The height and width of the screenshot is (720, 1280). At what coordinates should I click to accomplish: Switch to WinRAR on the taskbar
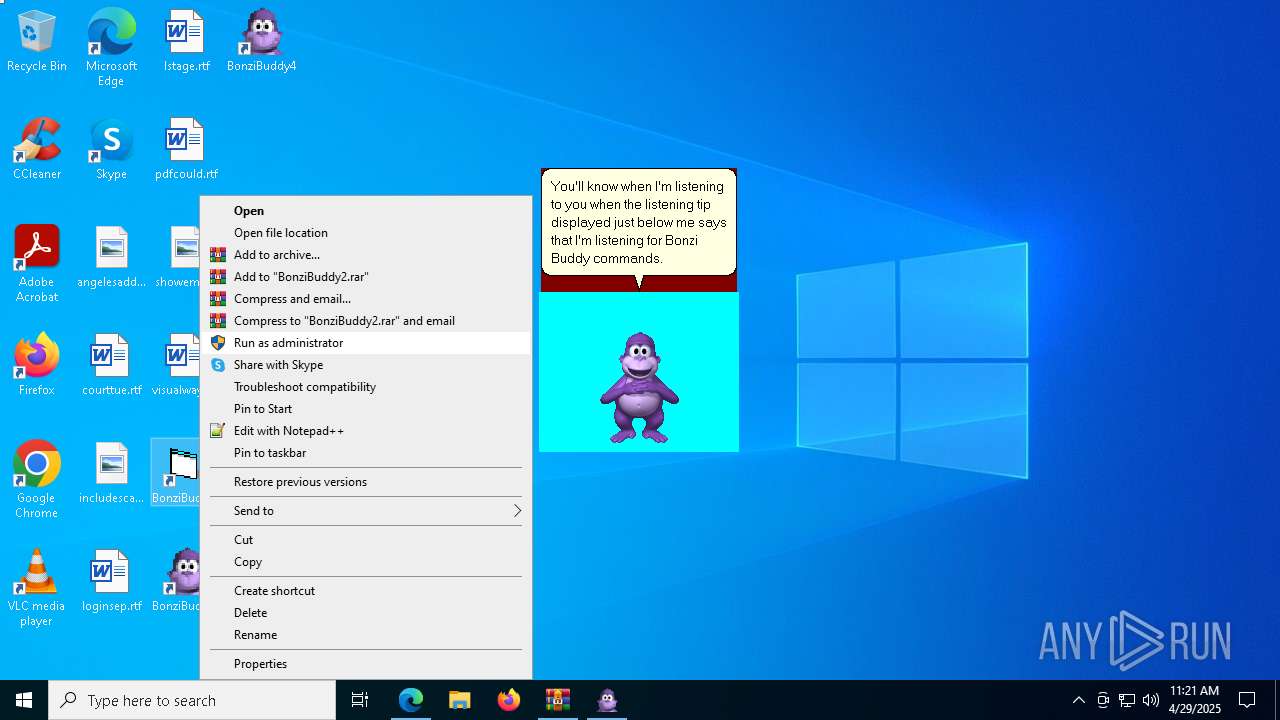pos(558,700)
